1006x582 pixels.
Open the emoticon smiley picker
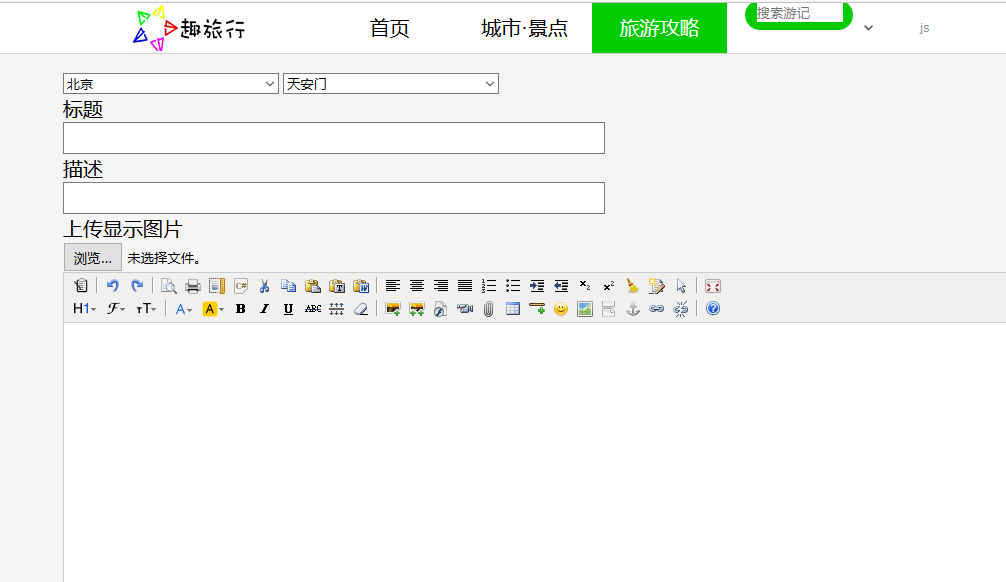tap(561, 309)
